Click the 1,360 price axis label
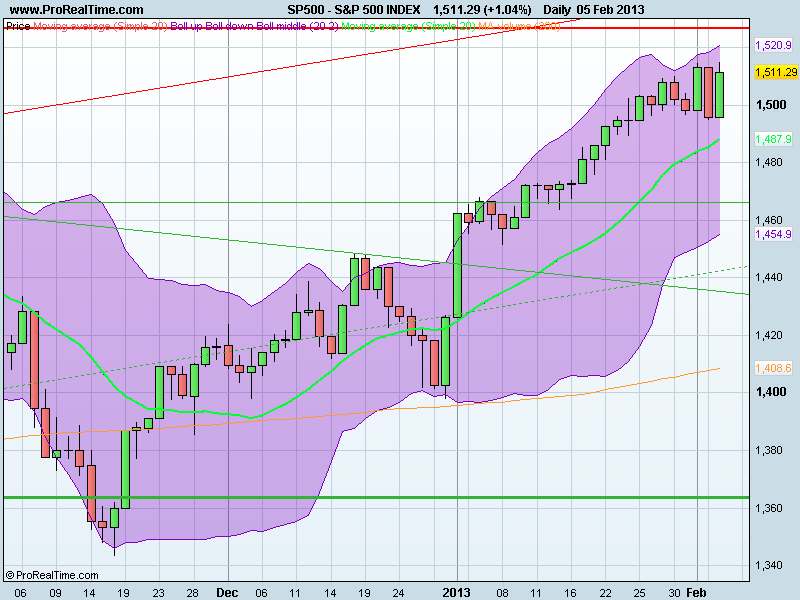The width and height of the screenshot is (800, 600). click(x=769, y=508)
